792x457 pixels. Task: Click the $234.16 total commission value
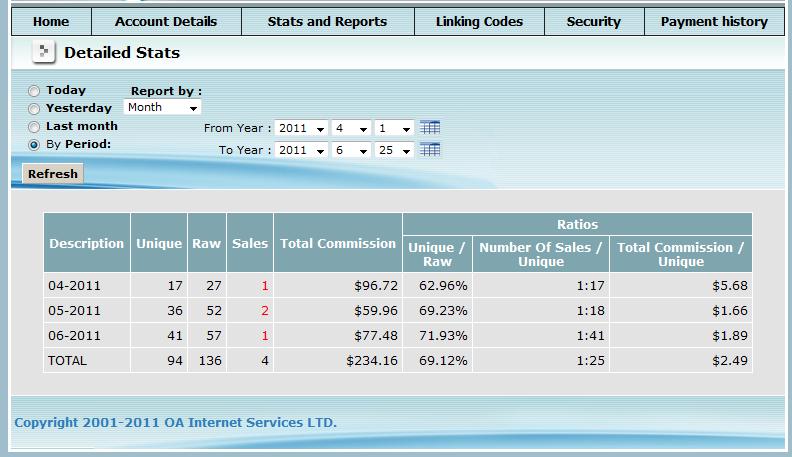[372, 361]
